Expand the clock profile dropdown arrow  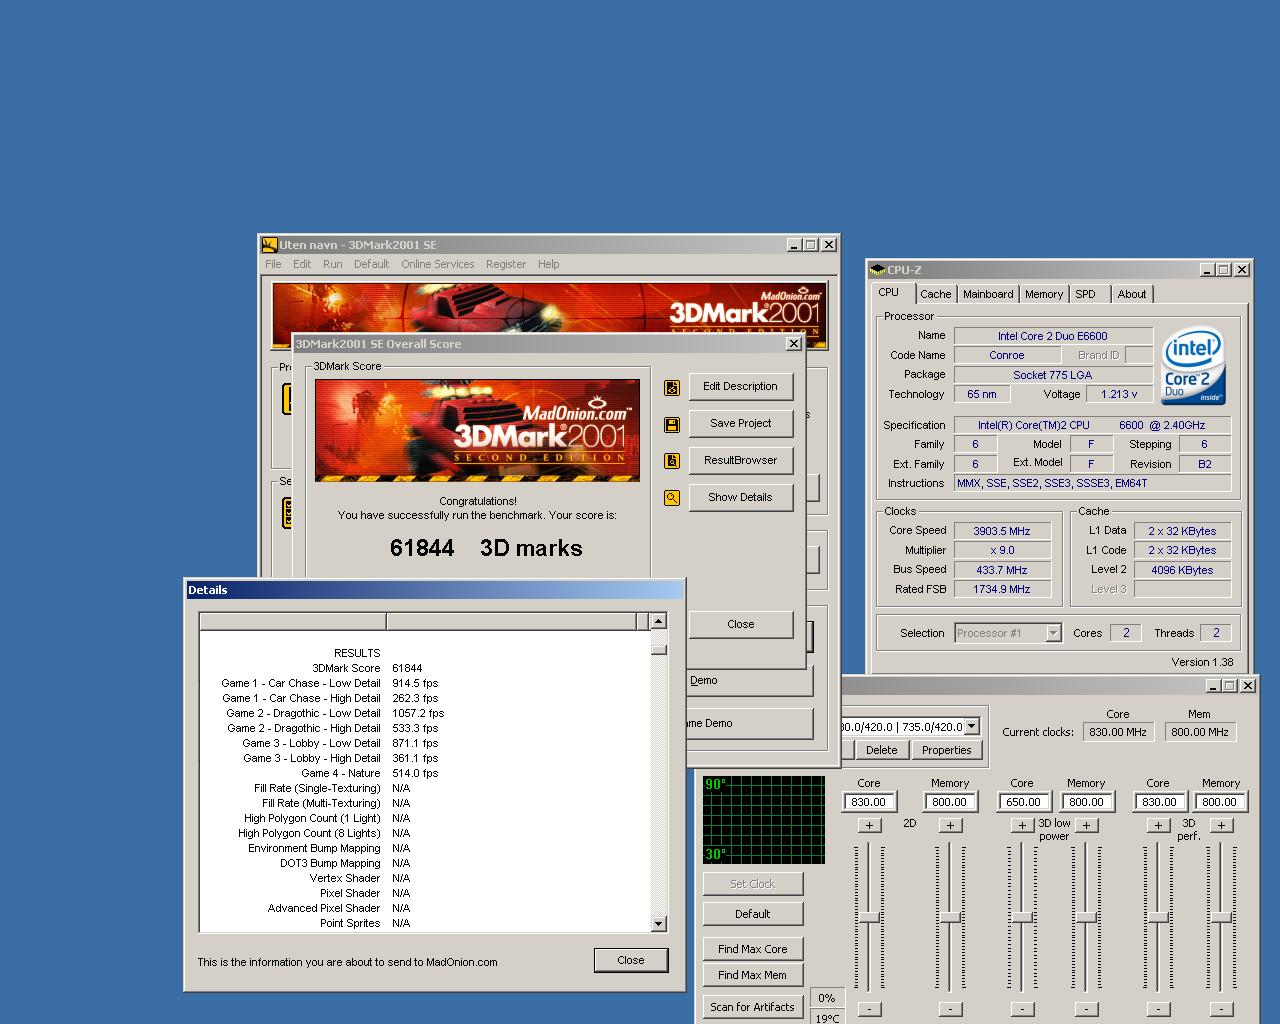tap(971, 727)
